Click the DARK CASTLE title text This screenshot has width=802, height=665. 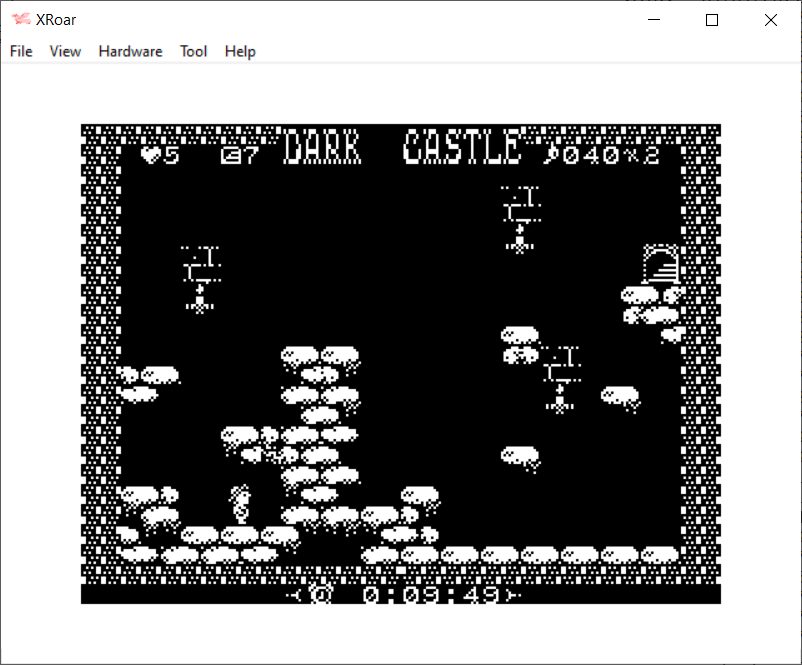pyautogui.click(x=402, y=148)
